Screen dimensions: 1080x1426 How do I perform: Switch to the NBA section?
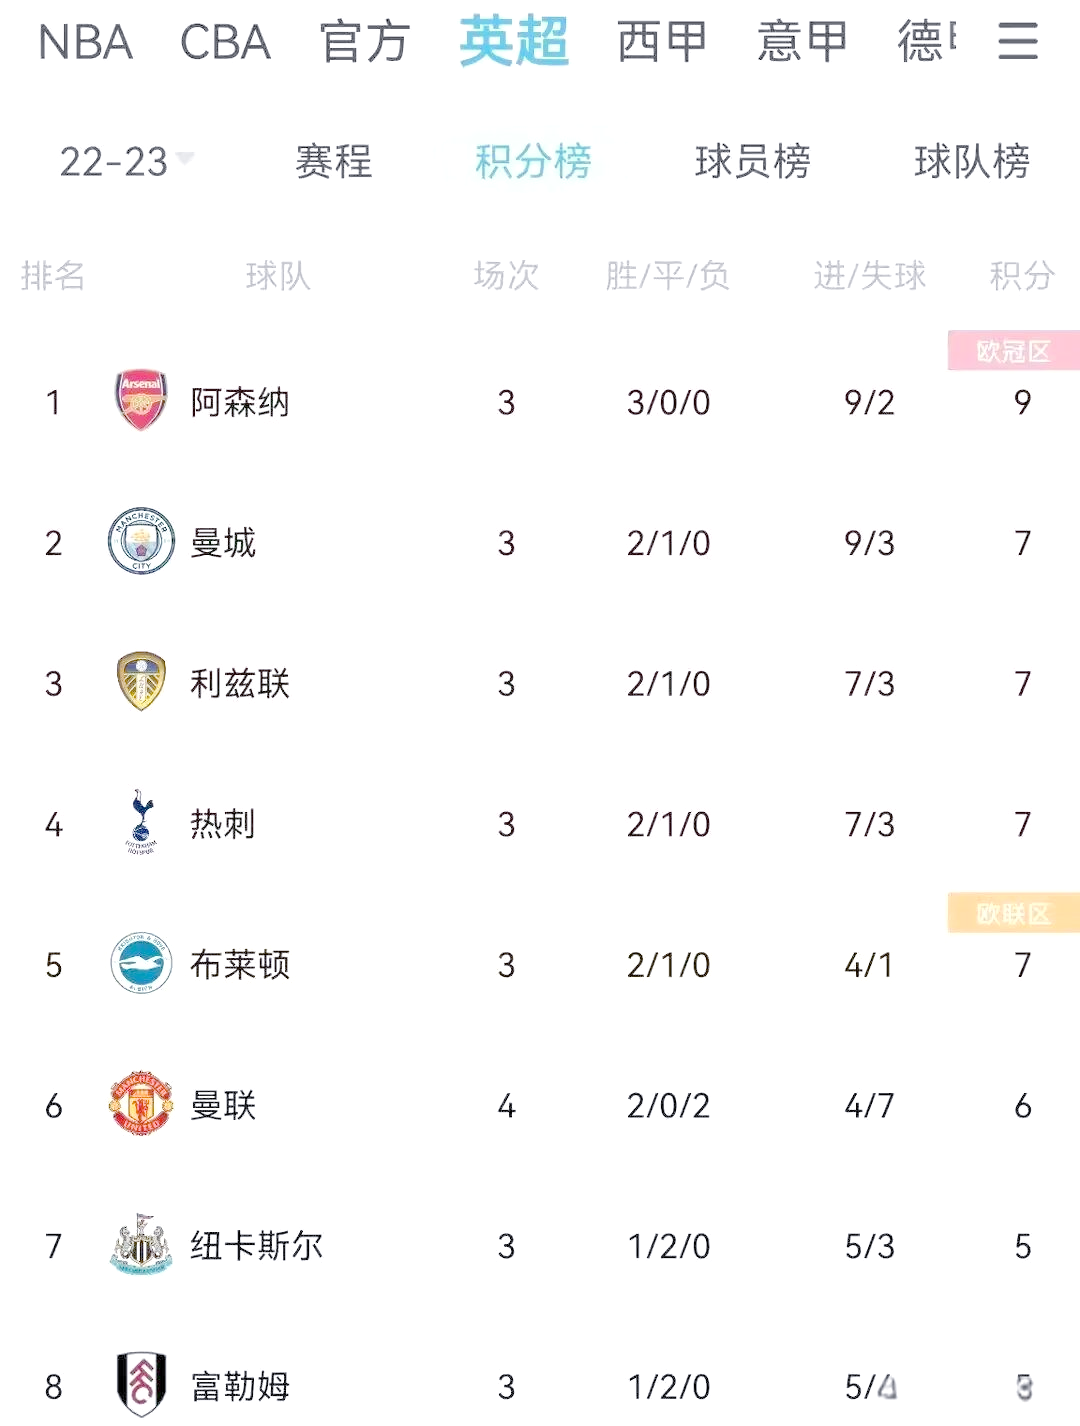85,42
